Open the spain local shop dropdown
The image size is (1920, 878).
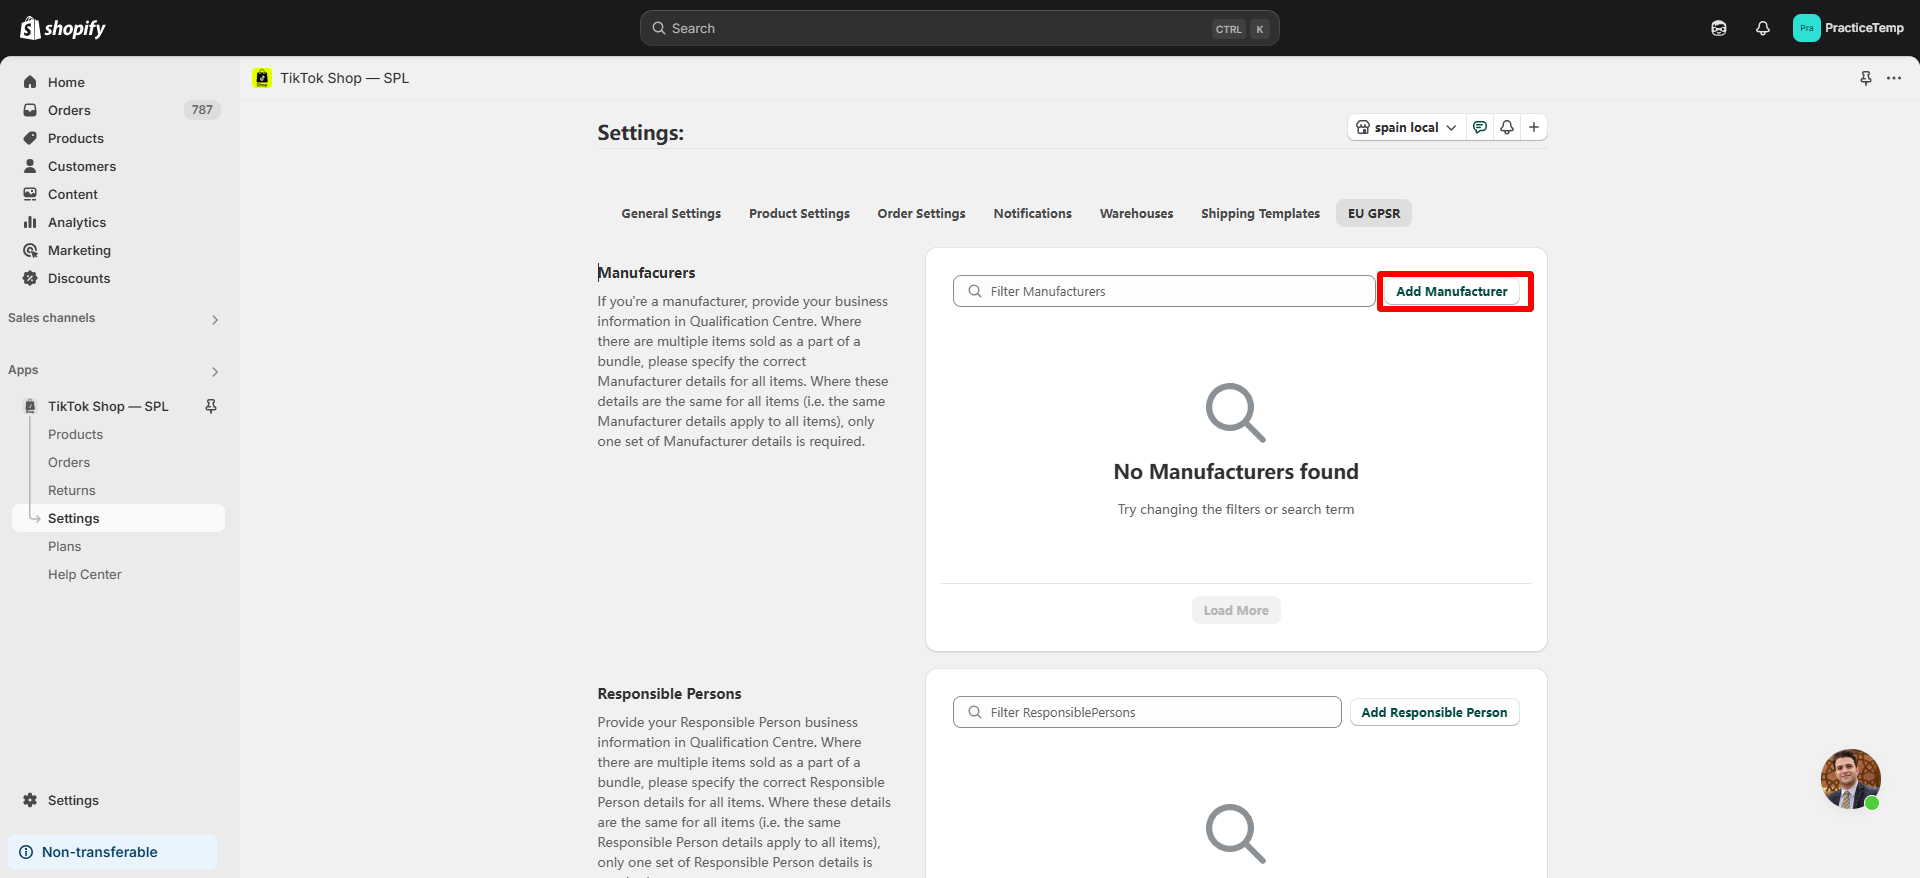tap(1406, 127)
